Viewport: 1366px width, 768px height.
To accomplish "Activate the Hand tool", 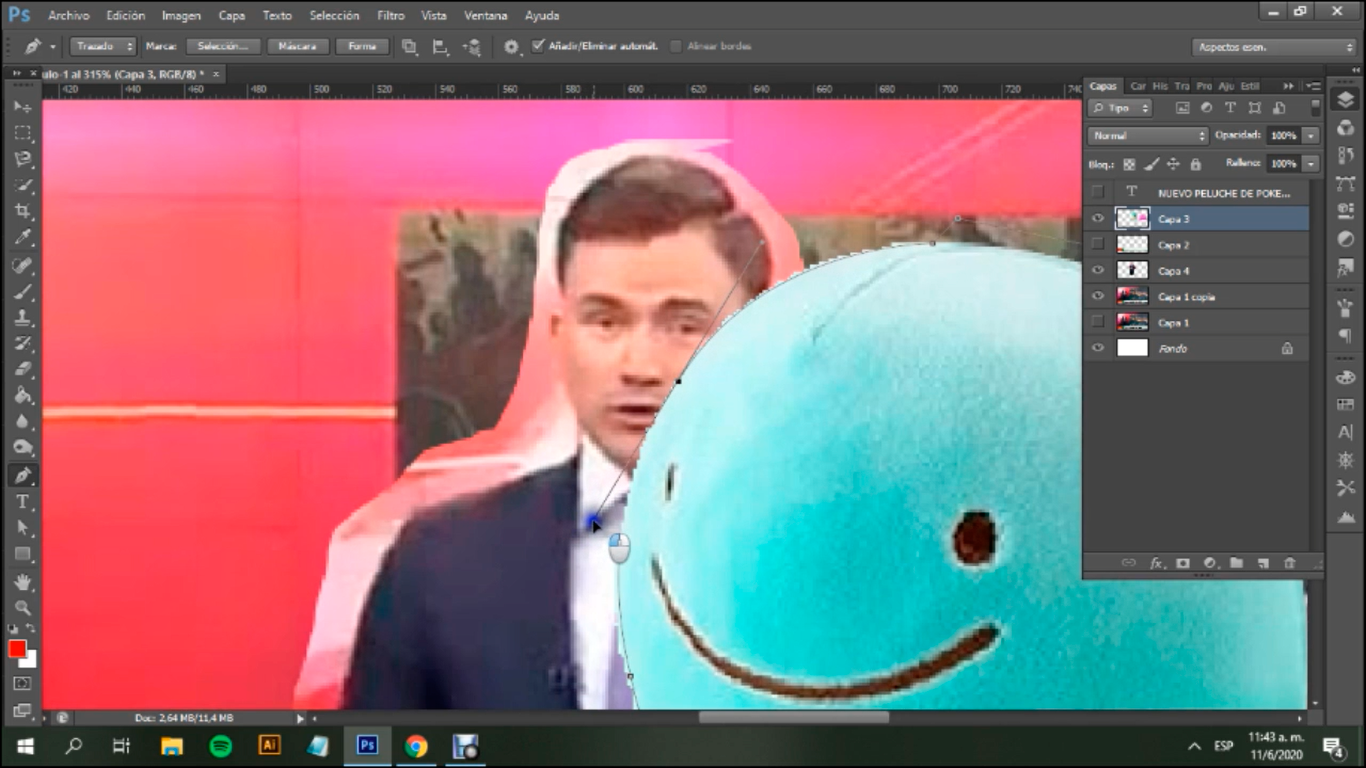I will 22,581.
